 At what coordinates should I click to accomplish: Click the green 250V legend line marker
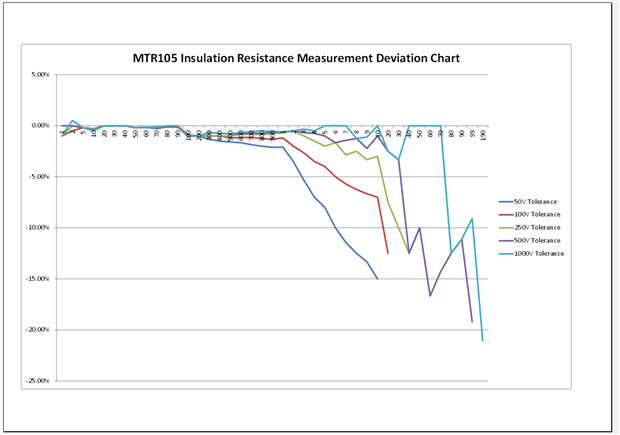click(x=507, y=228)
